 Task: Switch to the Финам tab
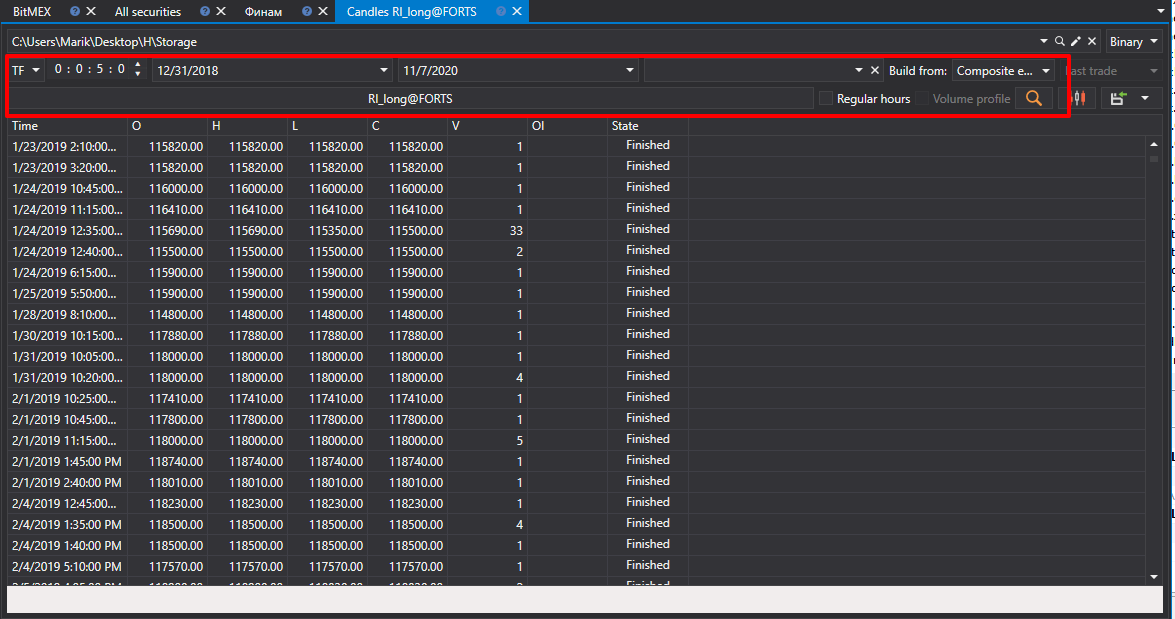pos(263,11)
